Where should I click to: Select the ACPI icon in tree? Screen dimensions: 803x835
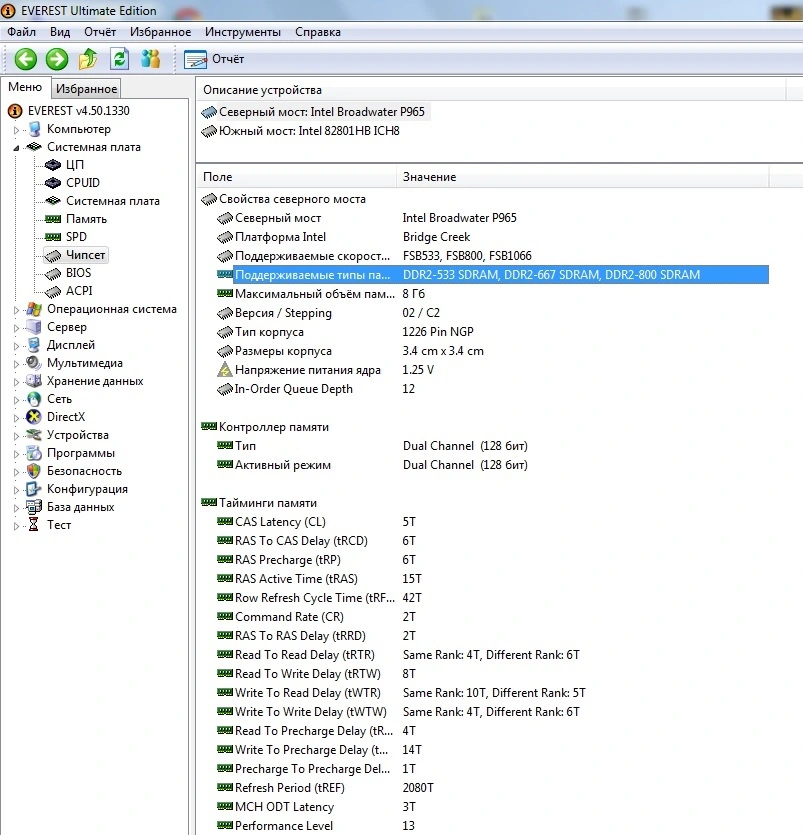pyautogui.click(x=53, y=292)
